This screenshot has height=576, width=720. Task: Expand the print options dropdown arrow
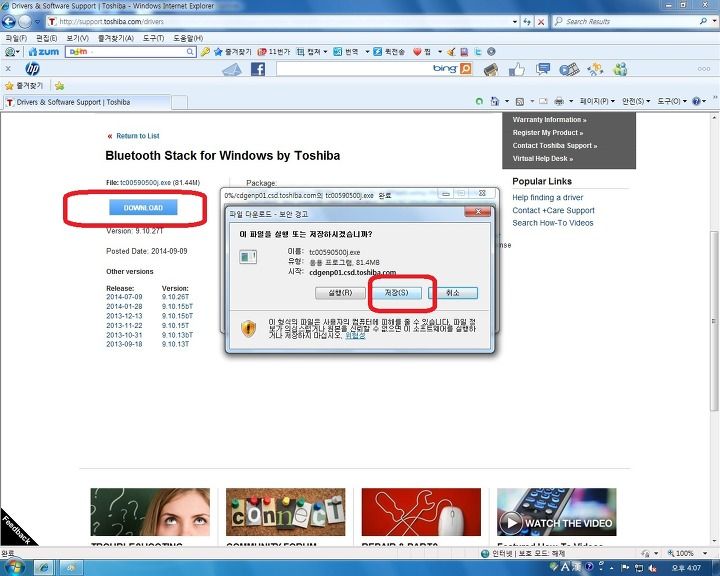571,101
